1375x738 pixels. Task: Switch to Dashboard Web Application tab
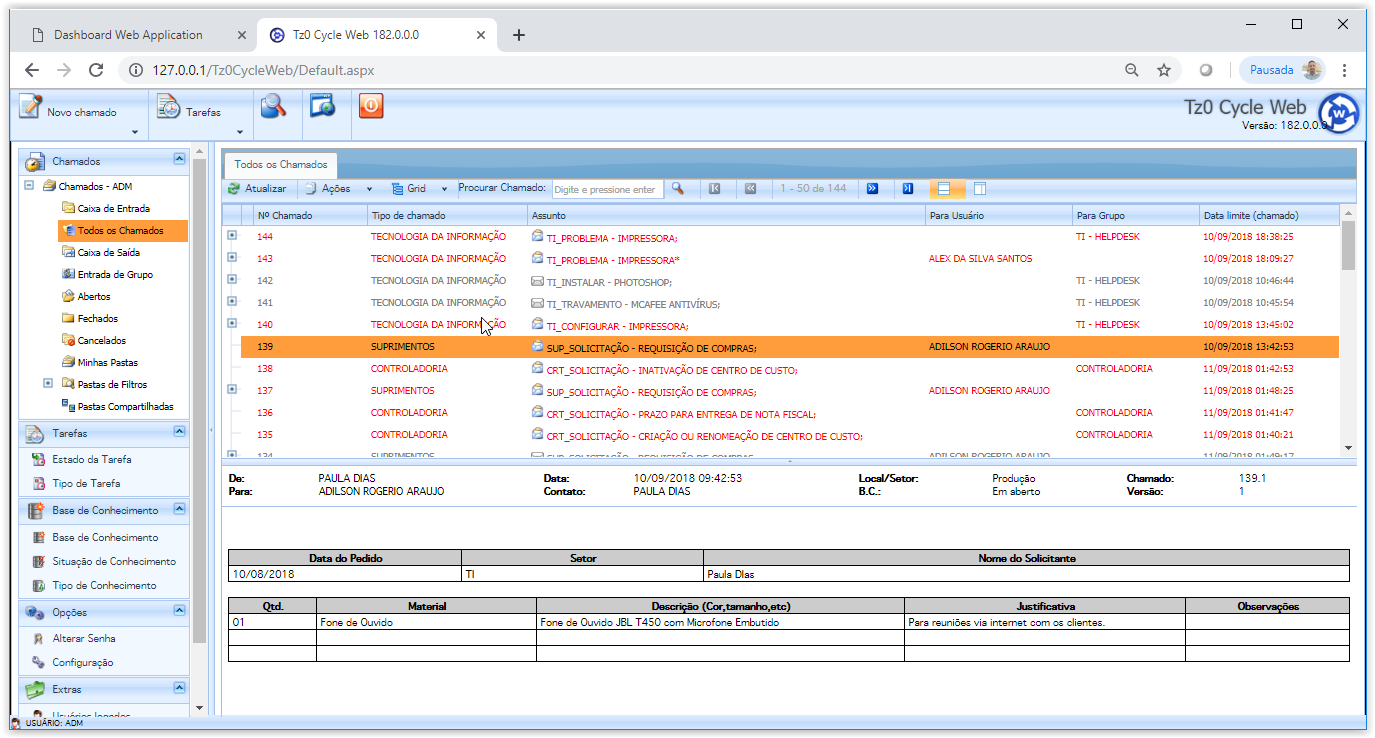coord(128,35)
